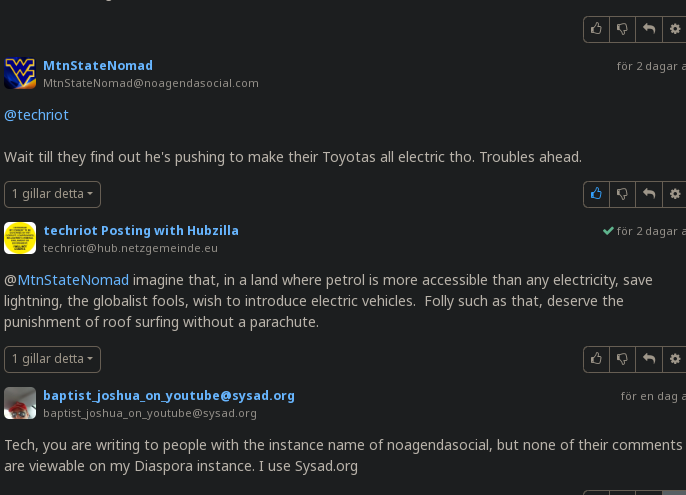This screenshot has height=495, width=686.
Task: Like MtnStateNomad's Toyota comment with thumbs-up
Action: (x=596, y=194)
